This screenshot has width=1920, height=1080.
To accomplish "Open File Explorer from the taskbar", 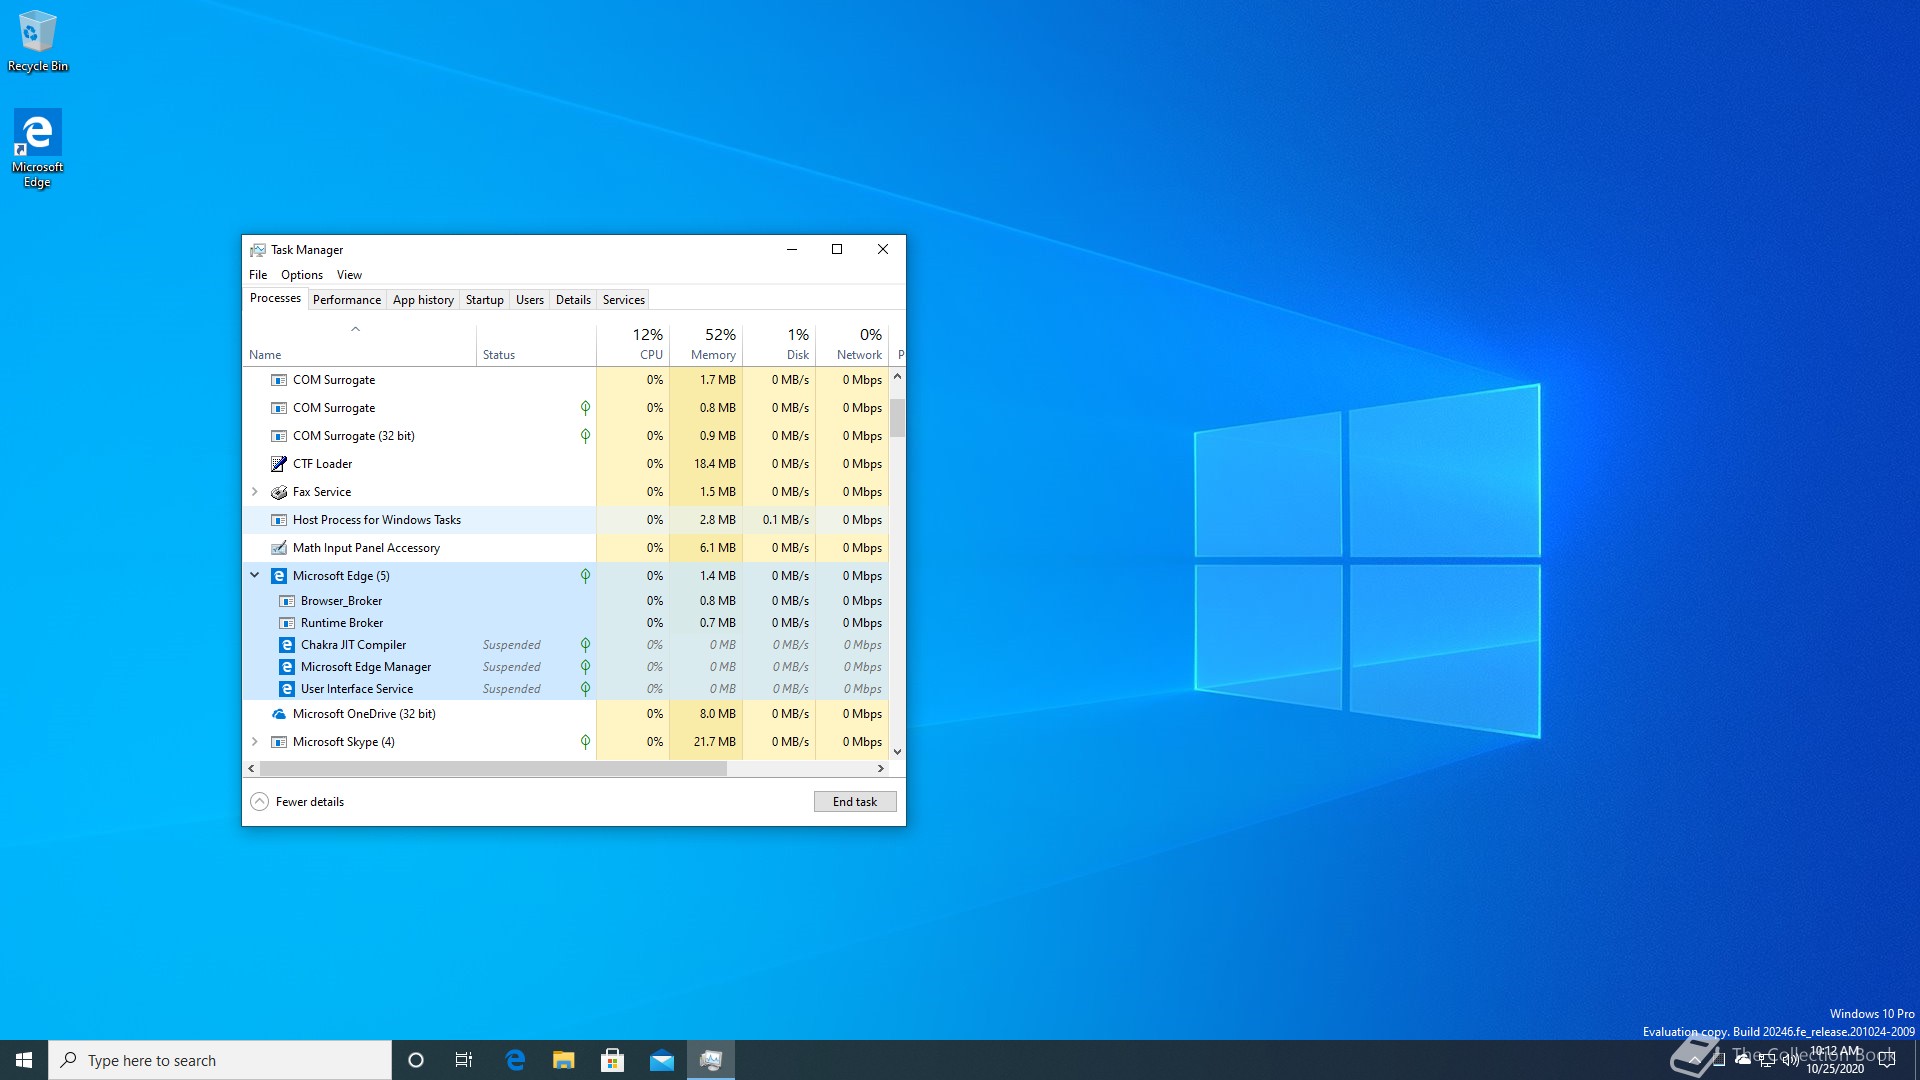I will pyautogui.click(x=564, y=1060).
